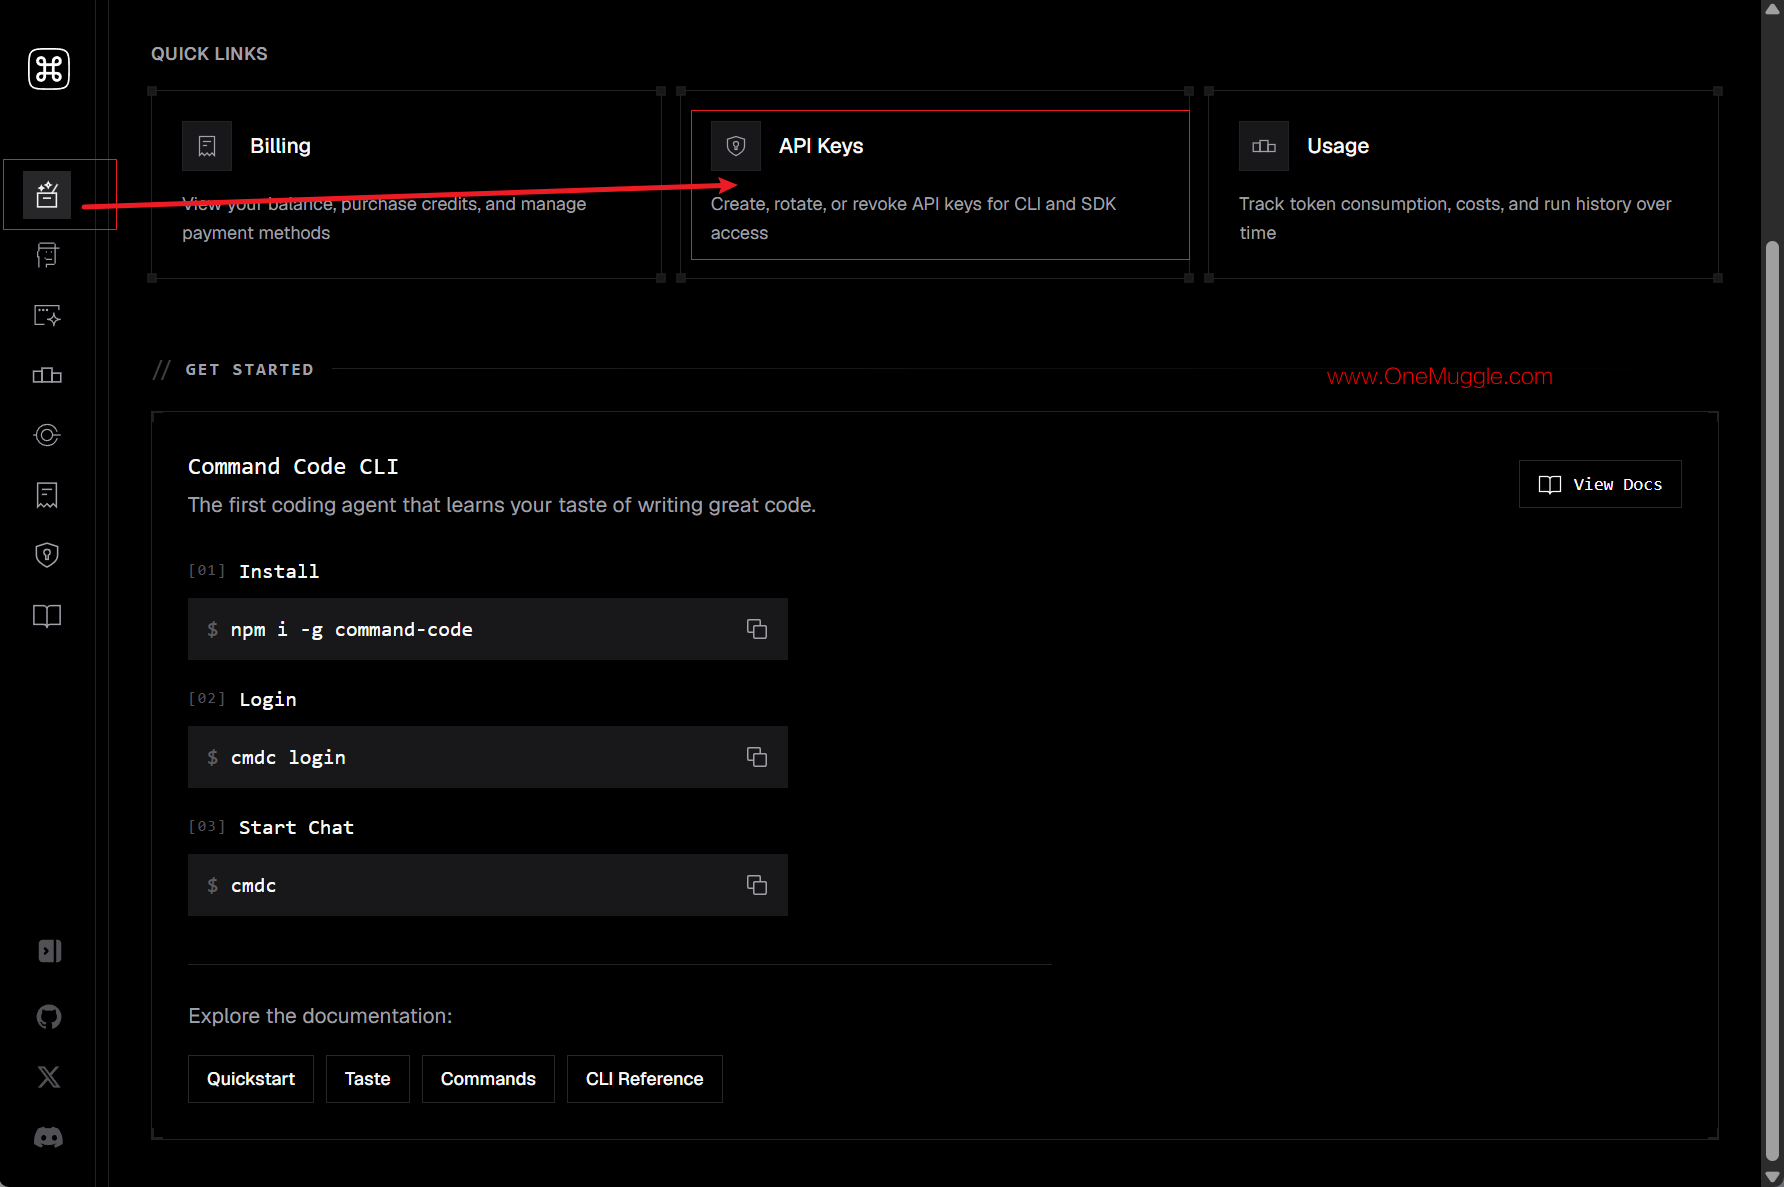Click the podium icon on Usage card
Screen dimensions: 1784x1187
click(x=1264, y=146)
